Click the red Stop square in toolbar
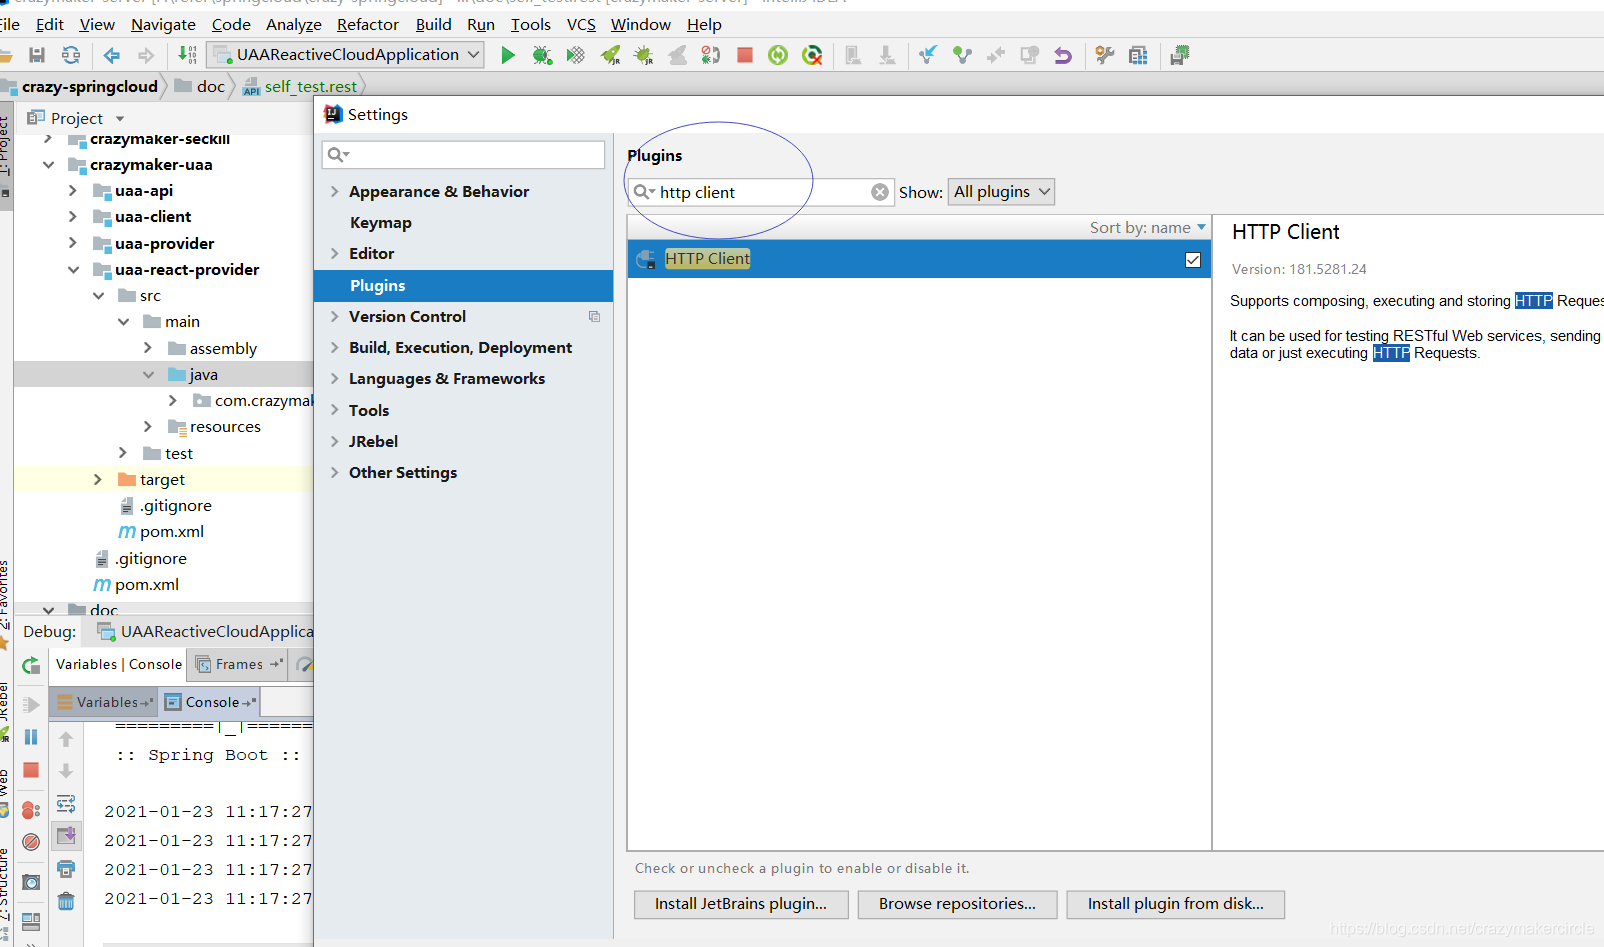 (745, 55)
